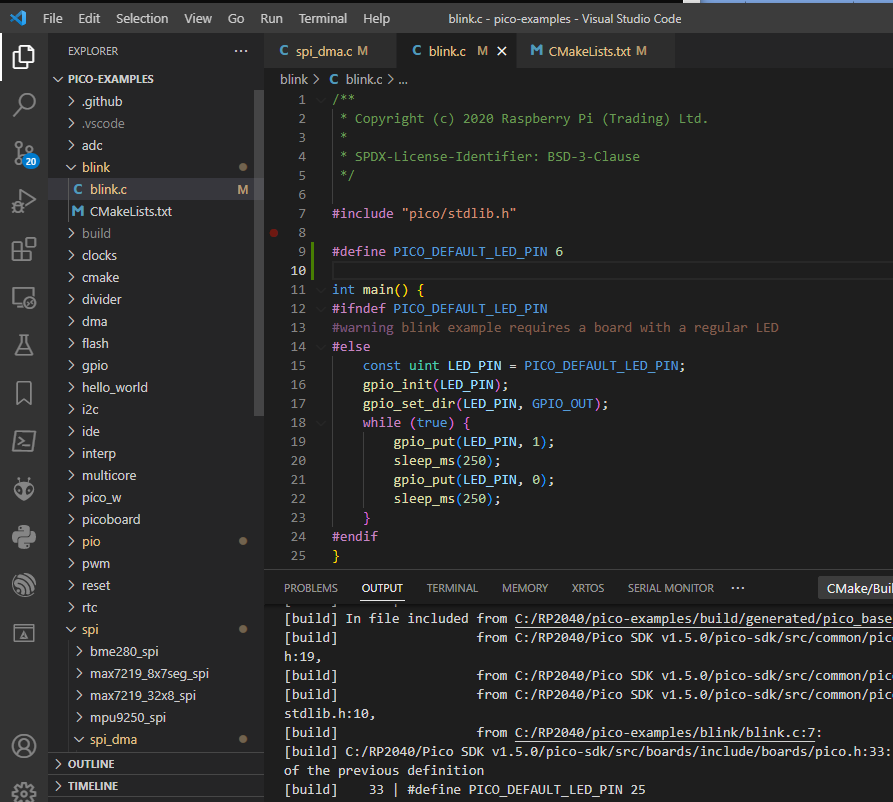
Task: Open Source Control with 20 changes badge
Action: point(23,153)
